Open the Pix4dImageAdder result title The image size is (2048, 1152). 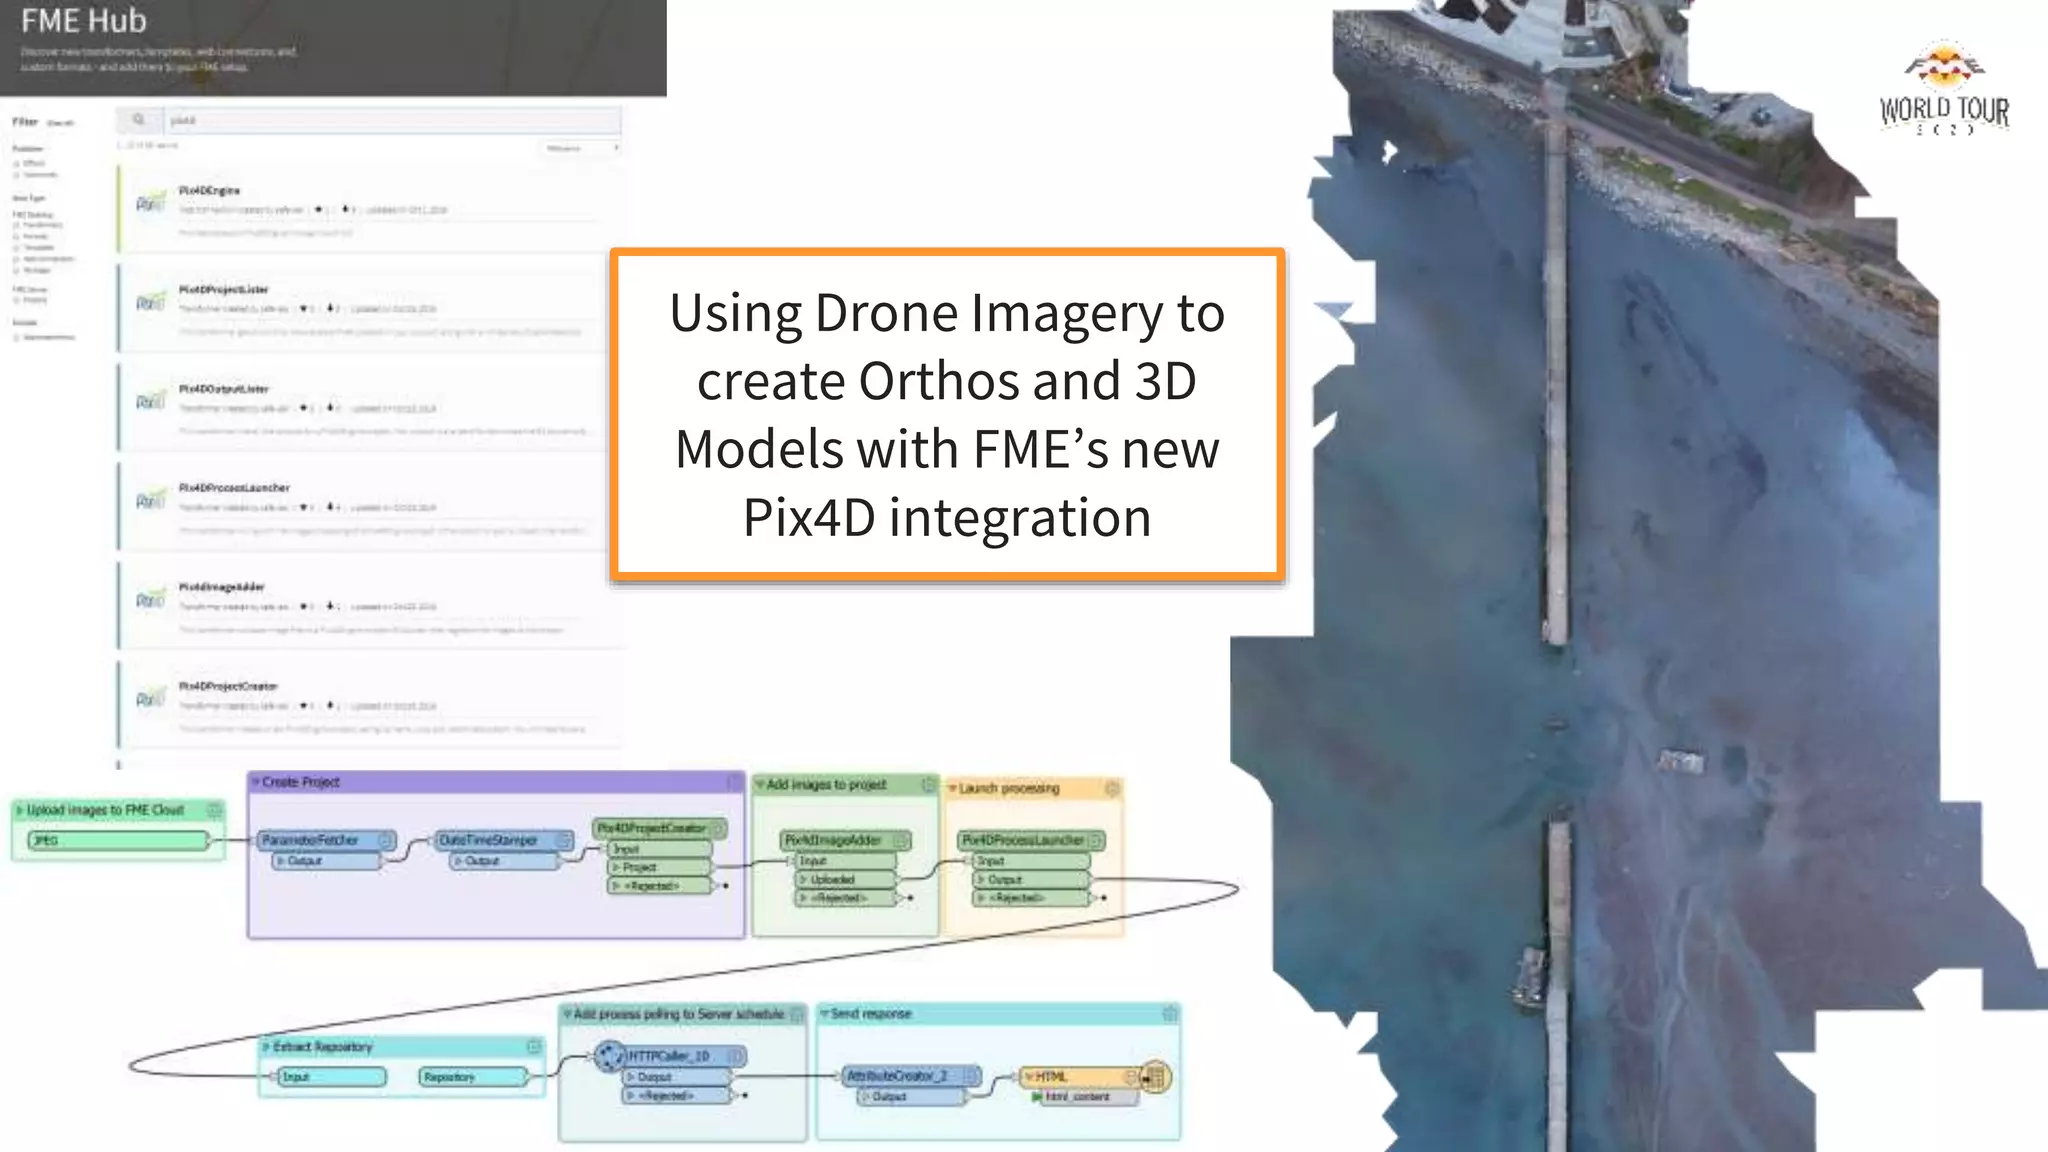(x=221, y=587)
